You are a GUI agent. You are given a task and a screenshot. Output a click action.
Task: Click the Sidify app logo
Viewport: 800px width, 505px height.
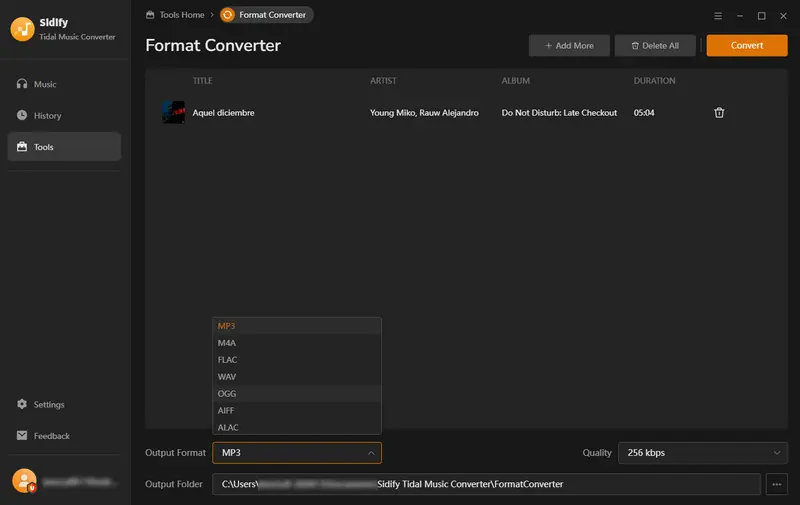pyautogui.click(x=22, y=29)
